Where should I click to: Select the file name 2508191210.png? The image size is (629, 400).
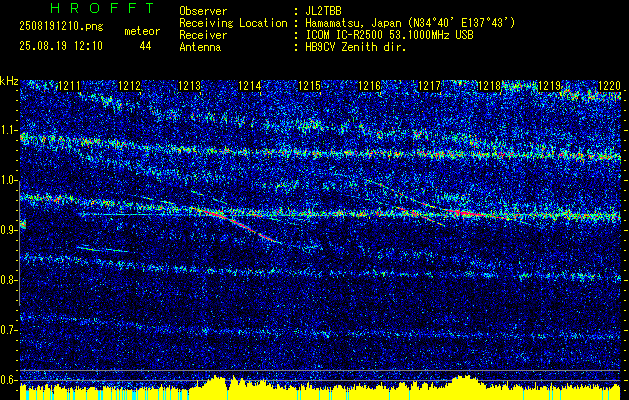[61, 27]
